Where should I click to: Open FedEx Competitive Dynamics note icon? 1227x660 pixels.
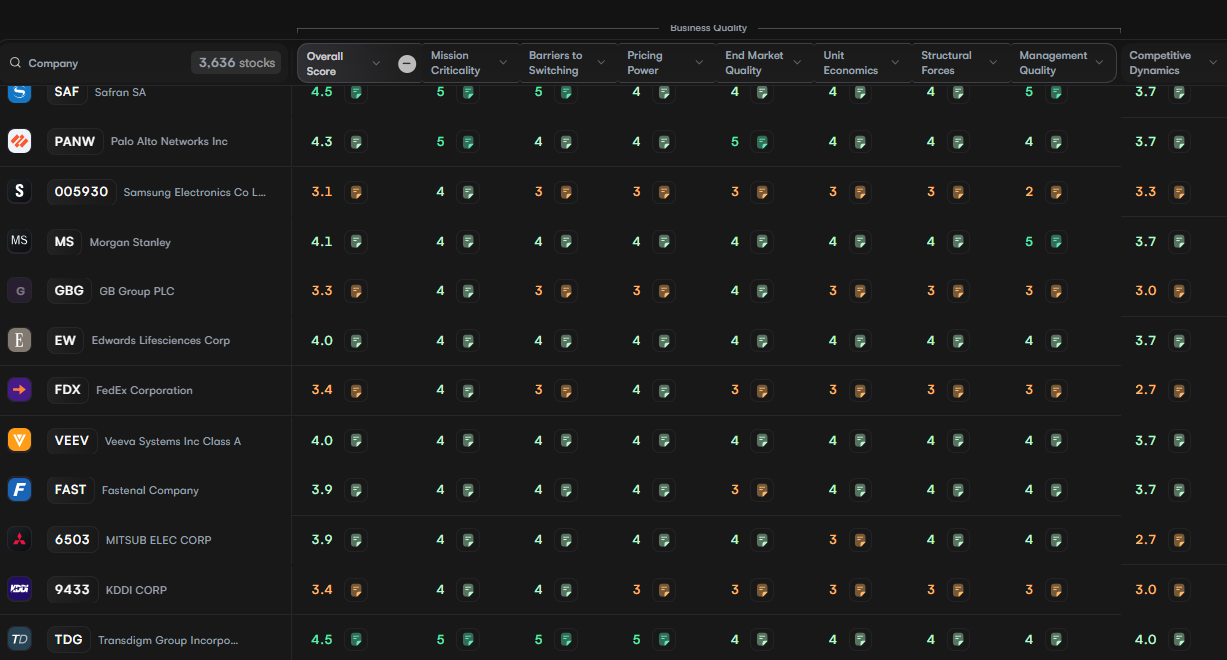(x=1179, y=390)
